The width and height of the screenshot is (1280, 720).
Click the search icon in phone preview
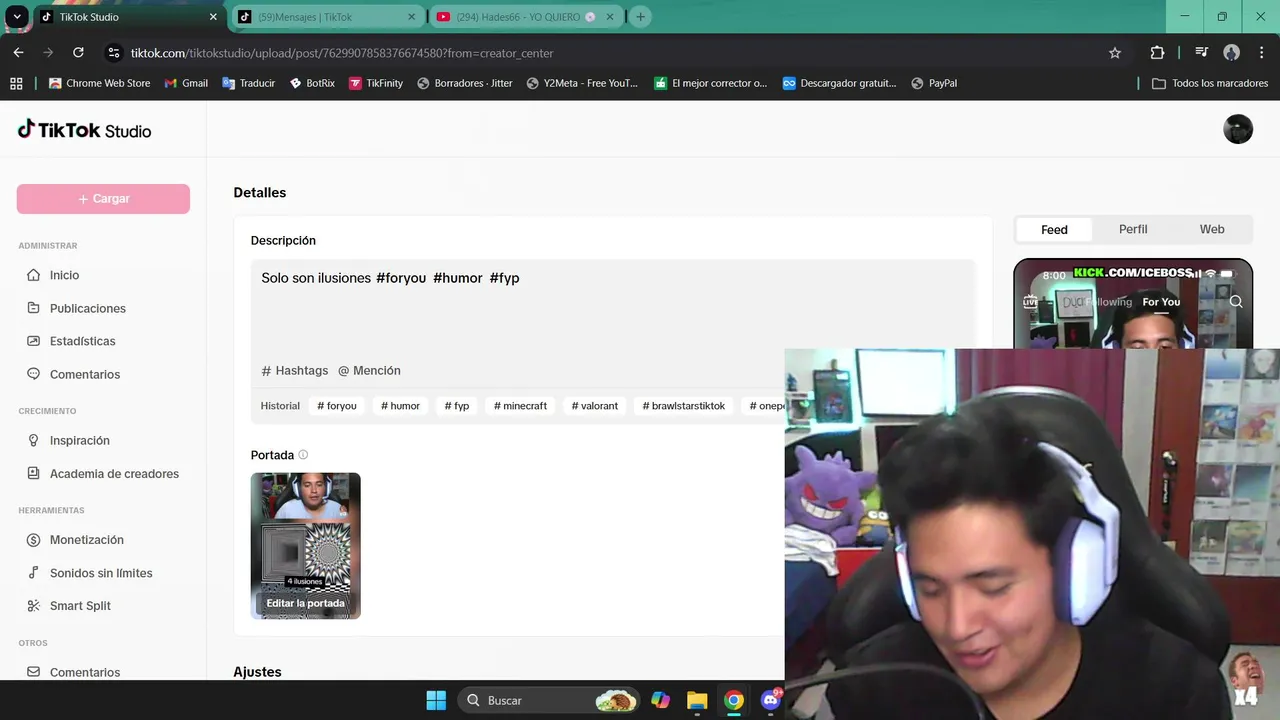click(1236, 301)
